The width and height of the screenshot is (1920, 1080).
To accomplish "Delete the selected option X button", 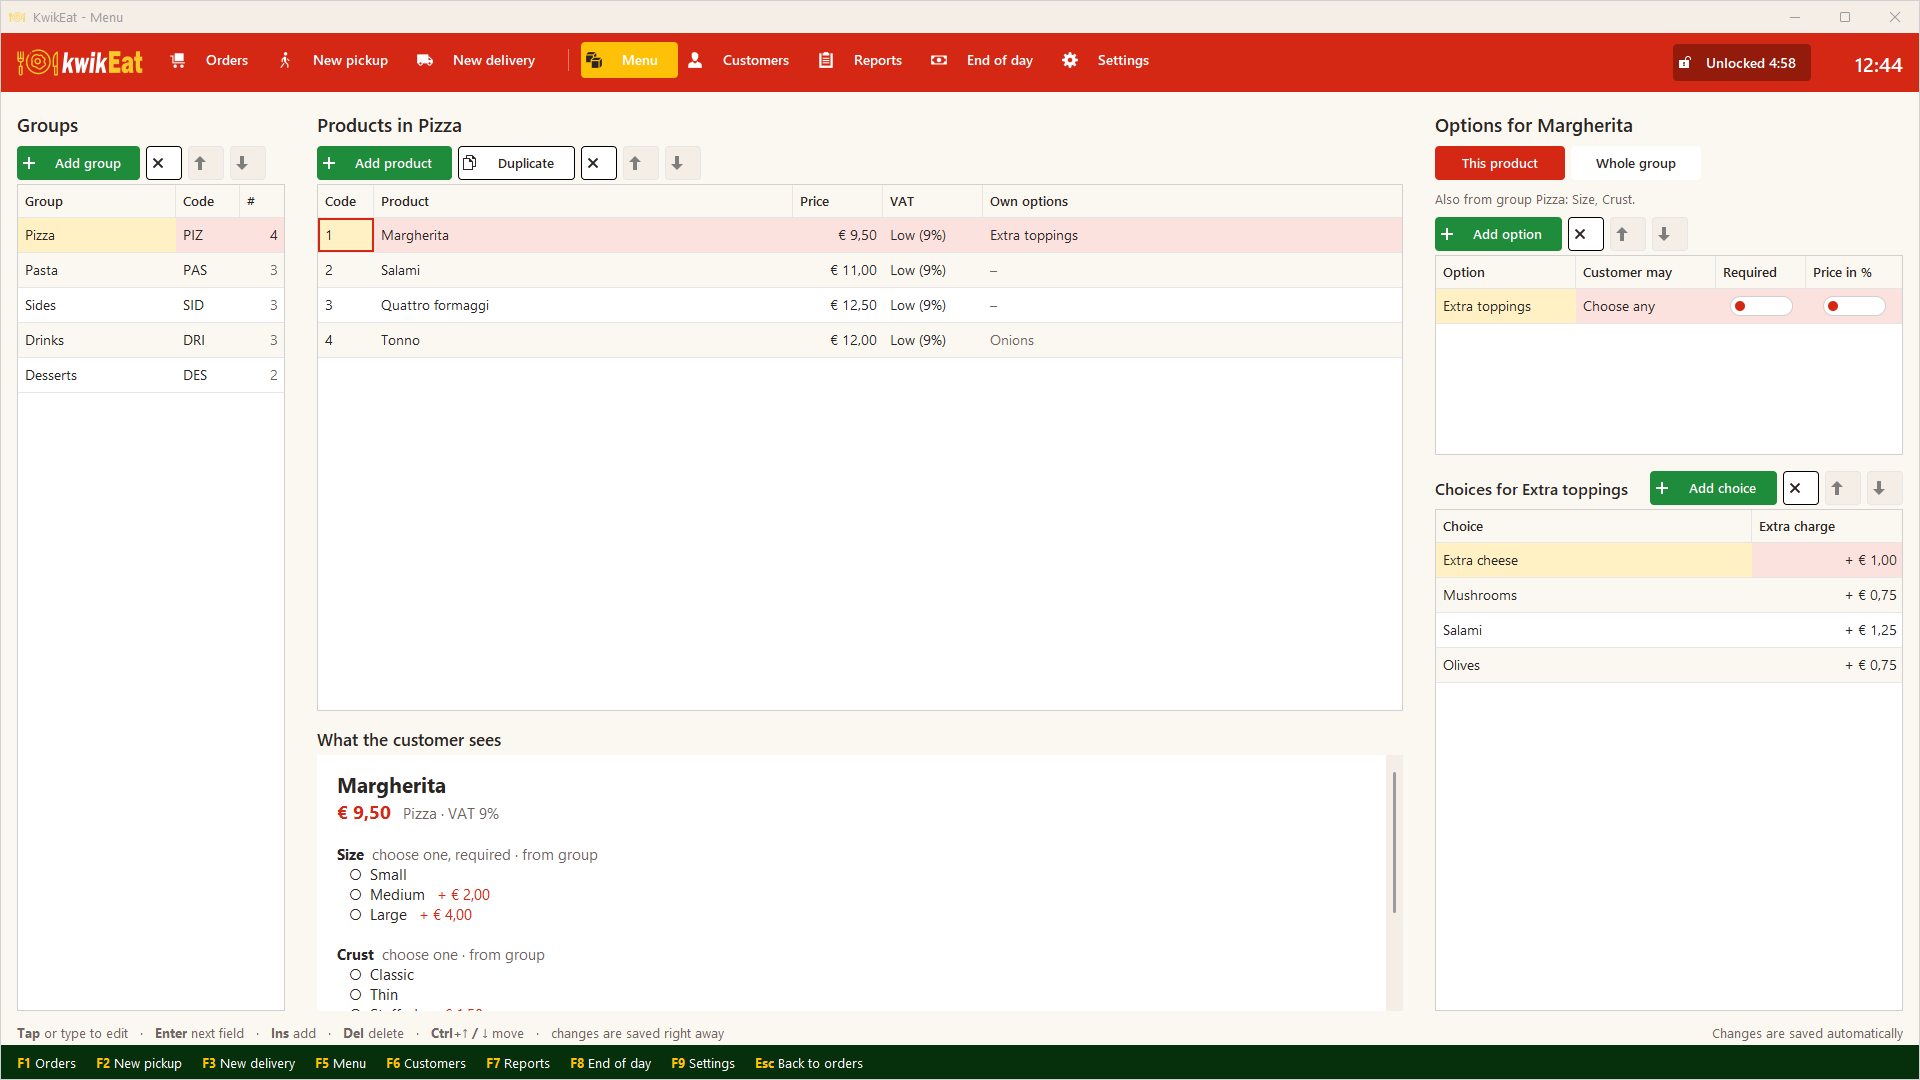I will [1584, 234].
